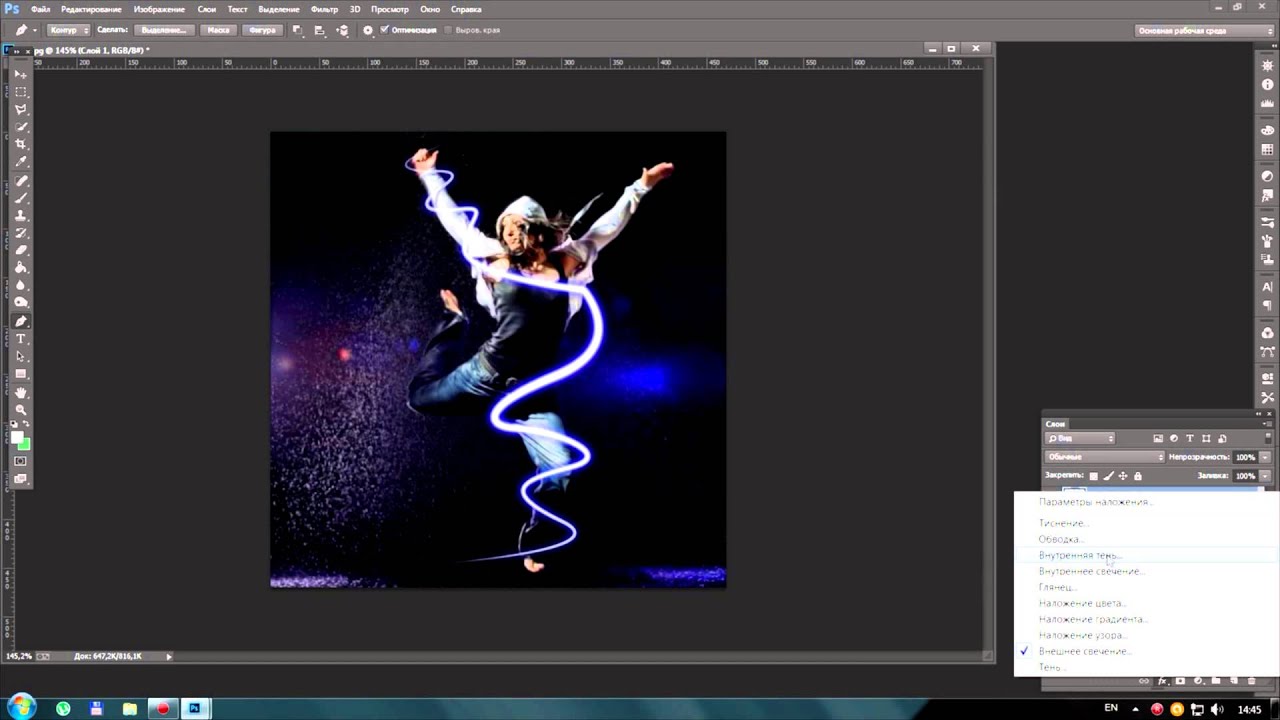Open the gear pen options in options bar
This screenshot has height=720, width=1280.
367,30
